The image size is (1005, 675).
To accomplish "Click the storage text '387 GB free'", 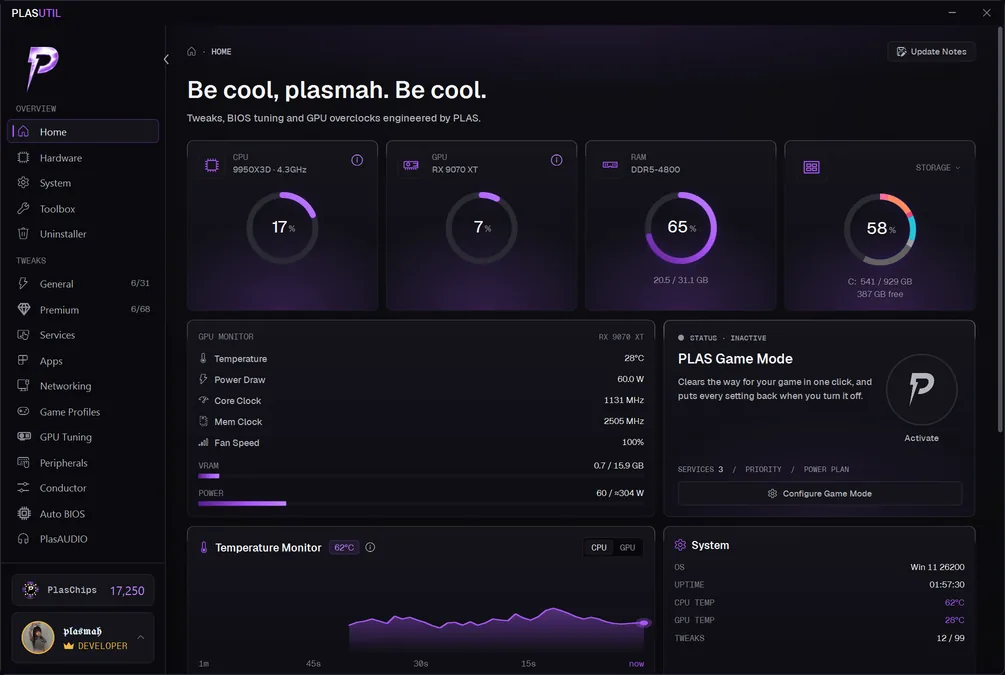I will (879, 294).
